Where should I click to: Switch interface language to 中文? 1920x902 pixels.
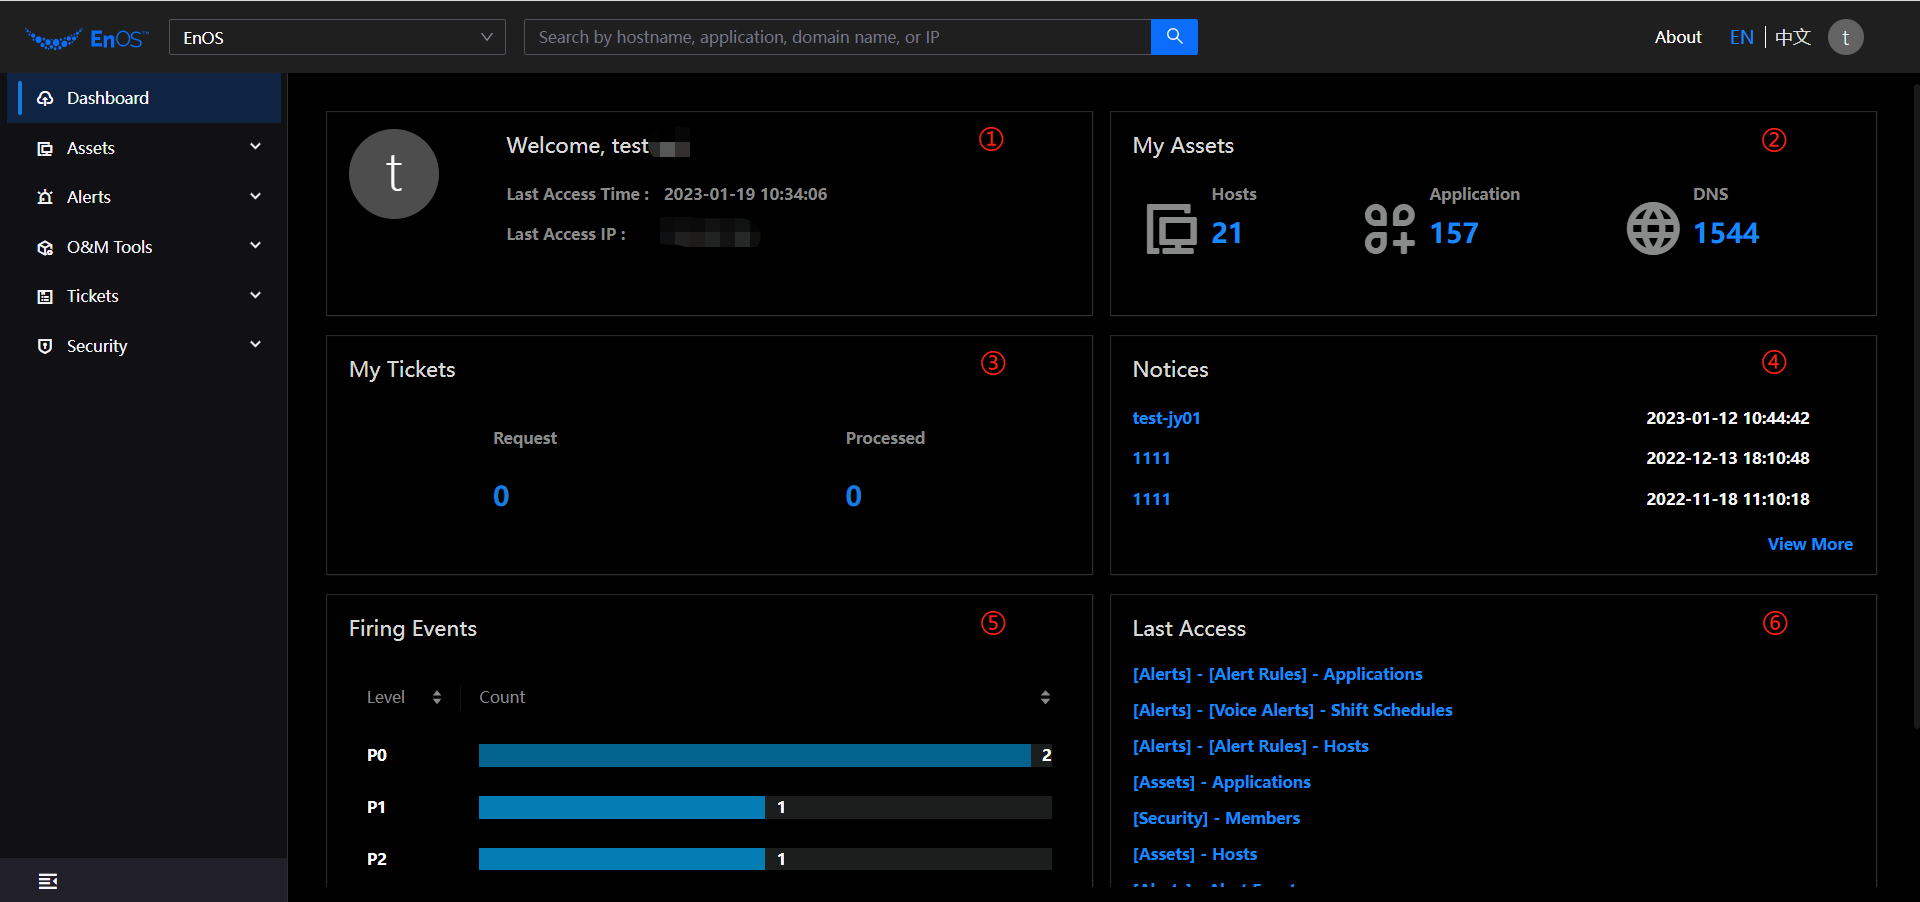[1792, 36]
